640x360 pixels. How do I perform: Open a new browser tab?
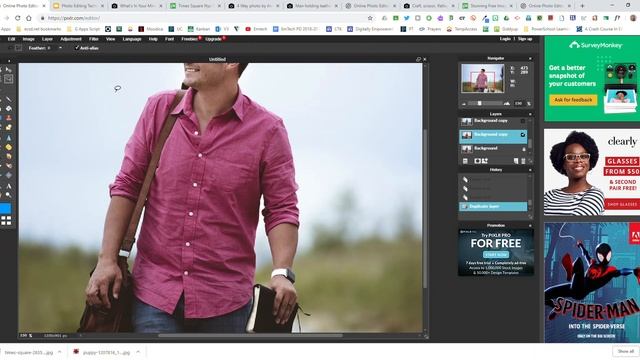(x=582, y=6)
